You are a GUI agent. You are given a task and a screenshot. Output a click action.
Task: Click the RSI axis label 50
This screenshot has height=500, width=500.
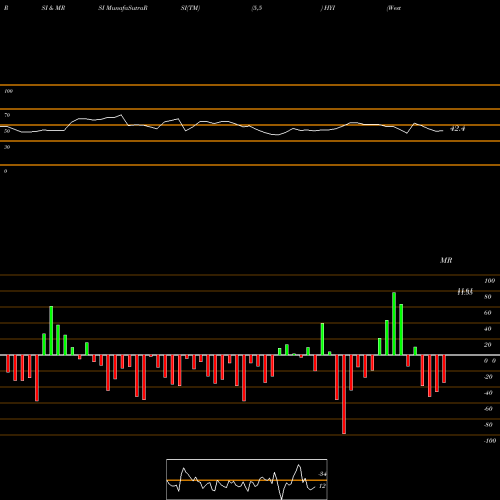tap(7, 131)
